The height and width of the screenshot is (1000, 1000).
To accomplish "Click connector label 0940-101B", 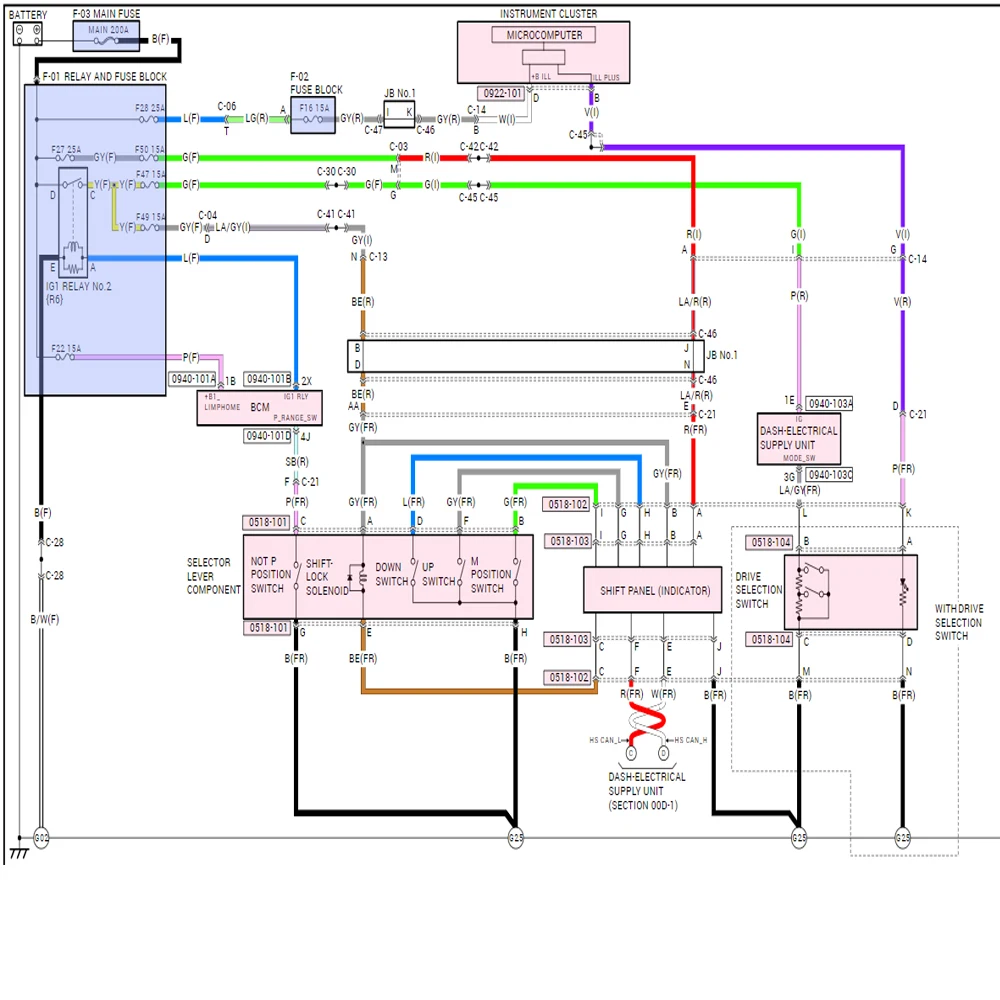I will pos(268,379).
